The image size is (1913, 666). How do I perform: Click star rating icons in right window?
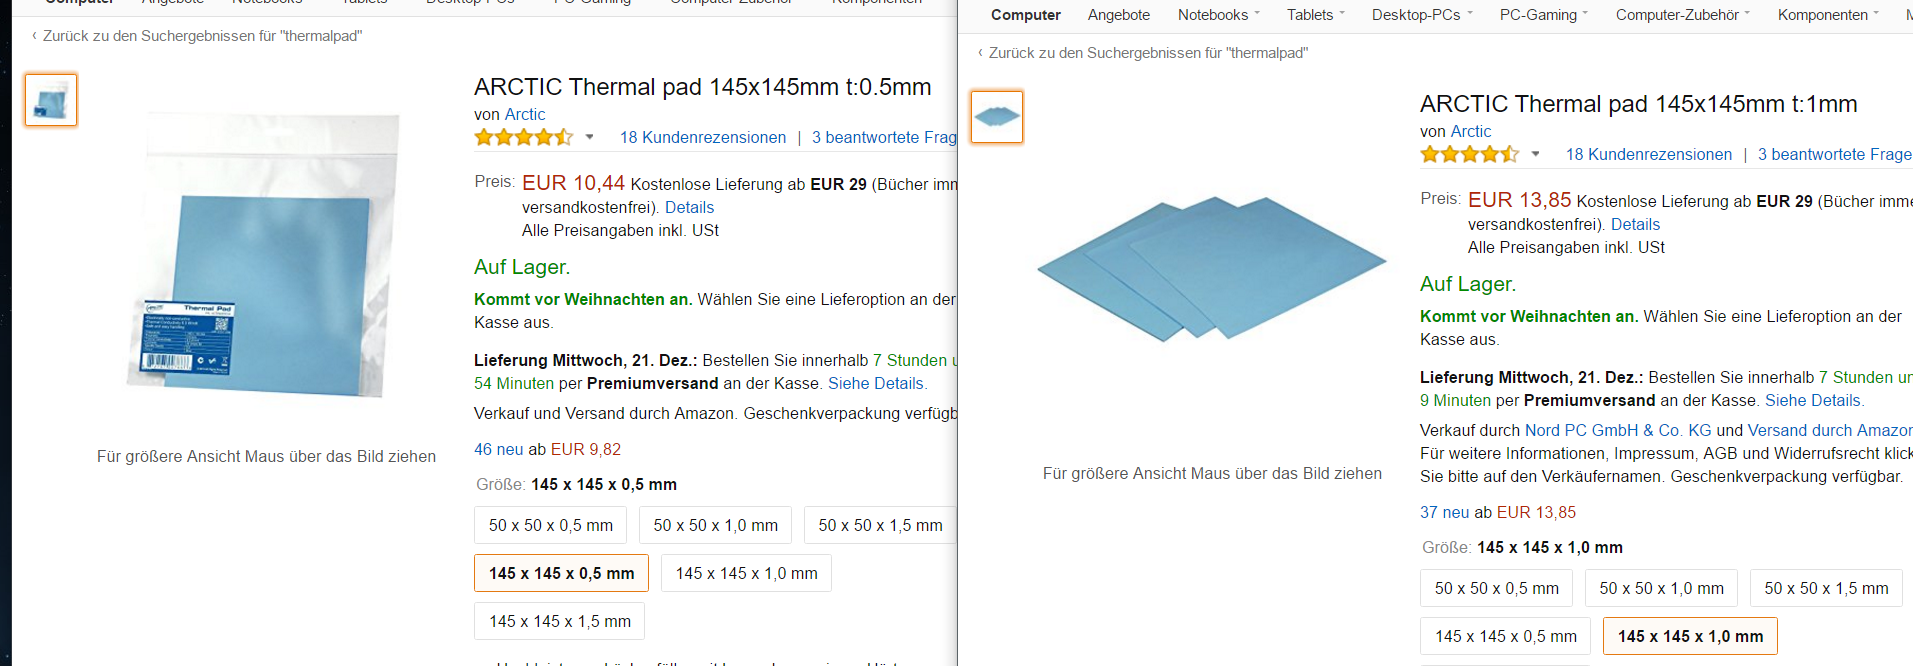[1470, 154]
